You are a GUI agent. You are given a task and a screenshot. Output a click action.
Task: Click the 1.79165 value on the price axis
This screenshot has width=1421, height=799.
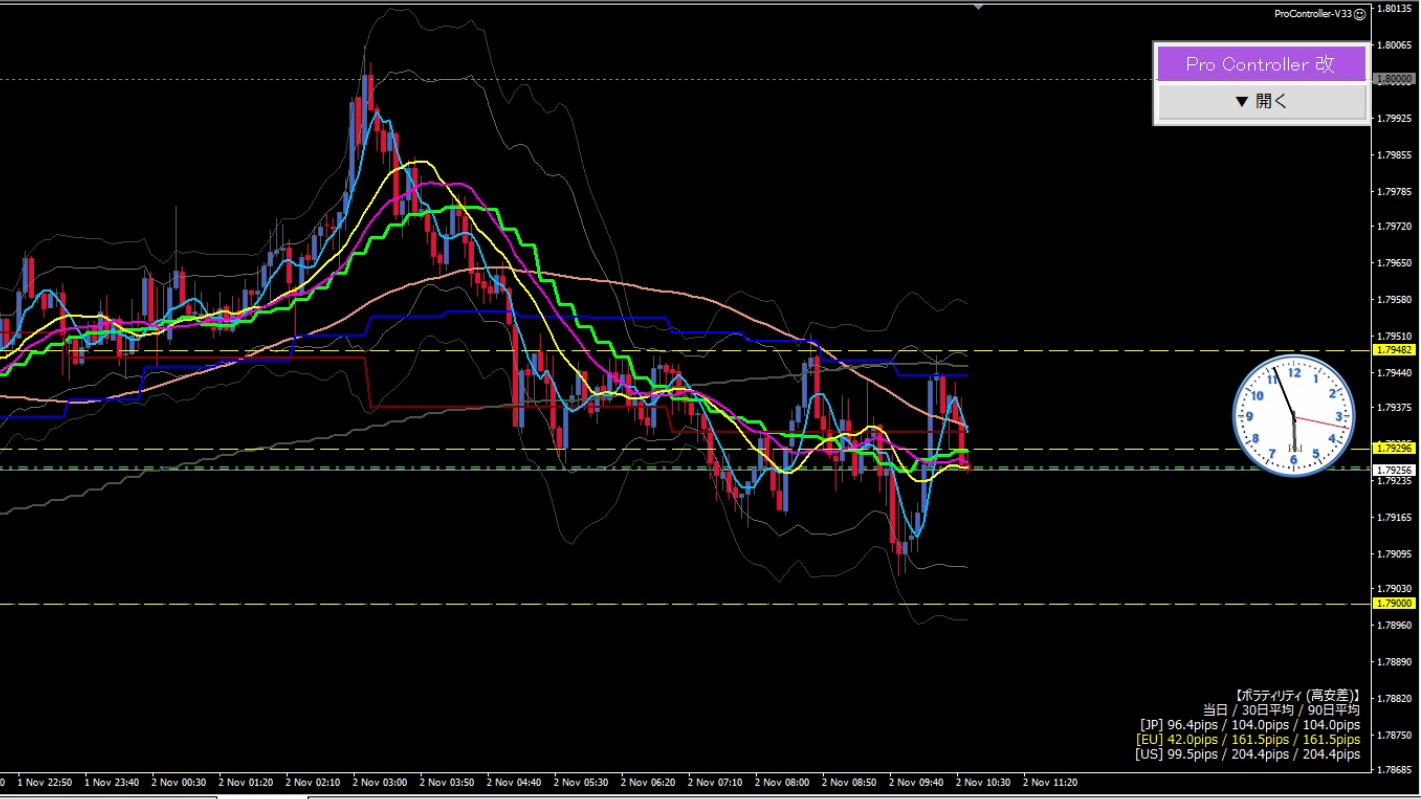(1394, 517)
